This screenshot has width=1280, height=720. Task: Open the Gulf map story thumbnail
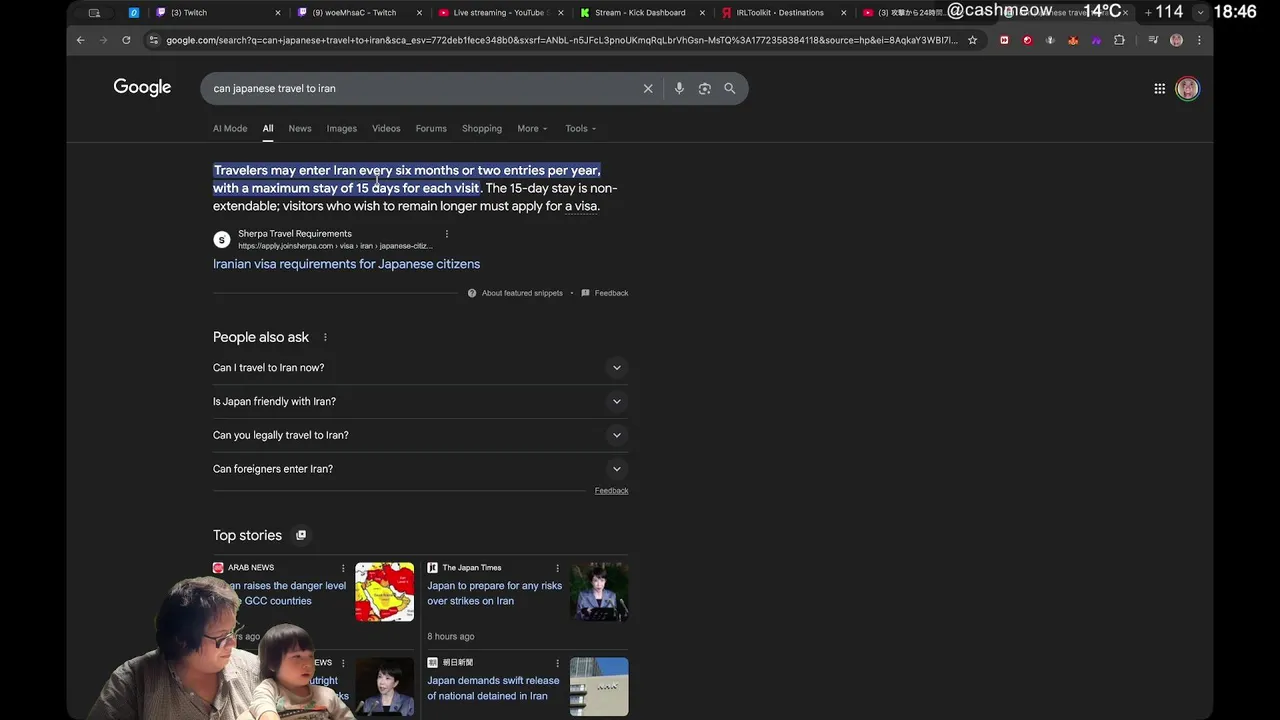[x=384, y=591]
